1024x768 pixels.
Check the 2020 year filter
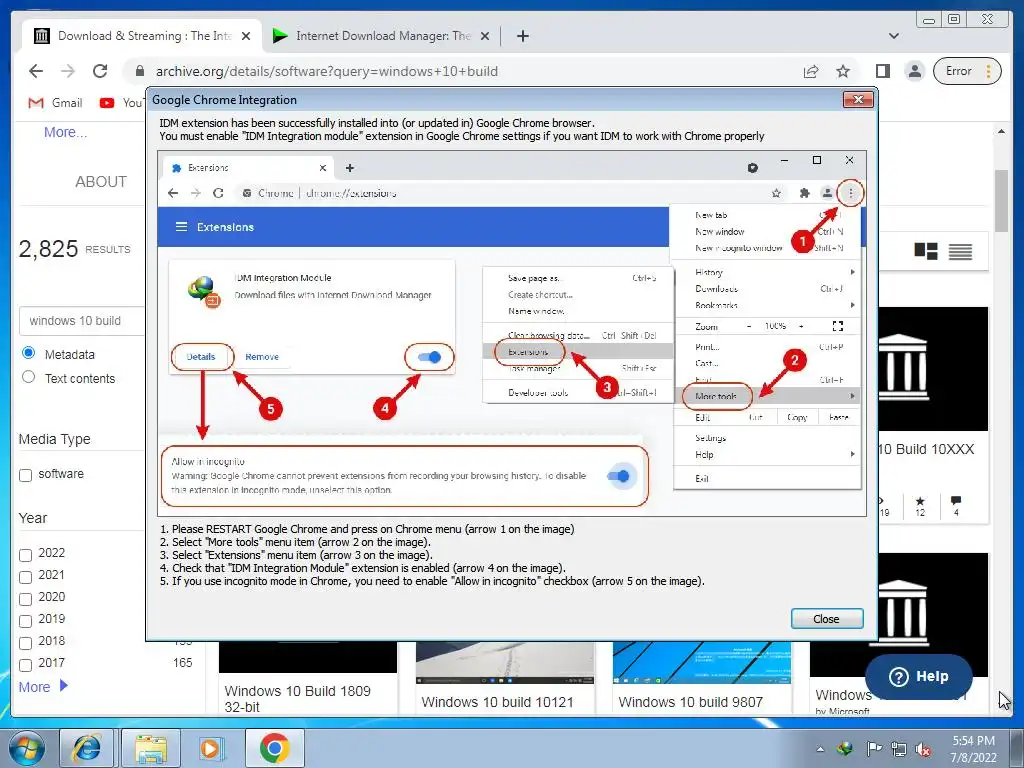point(25,599)
